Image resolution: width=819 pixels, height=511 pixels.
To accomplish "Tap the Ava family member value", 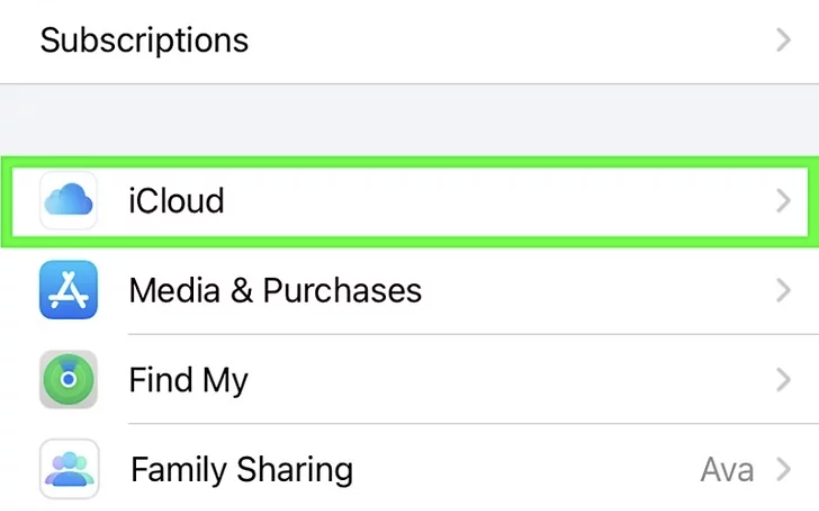I will point(726,469).
